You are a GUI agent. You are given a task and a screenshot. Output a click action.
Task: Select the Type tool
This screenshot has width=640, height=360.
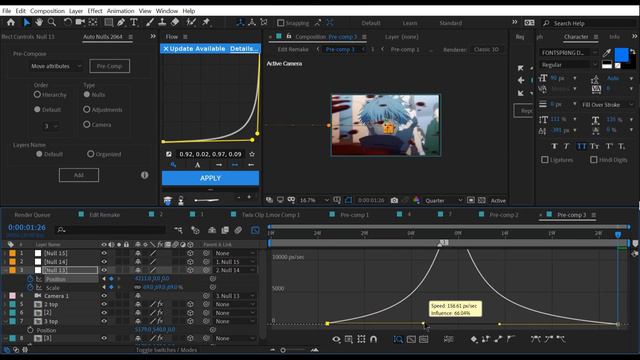[x=134, y=22]
